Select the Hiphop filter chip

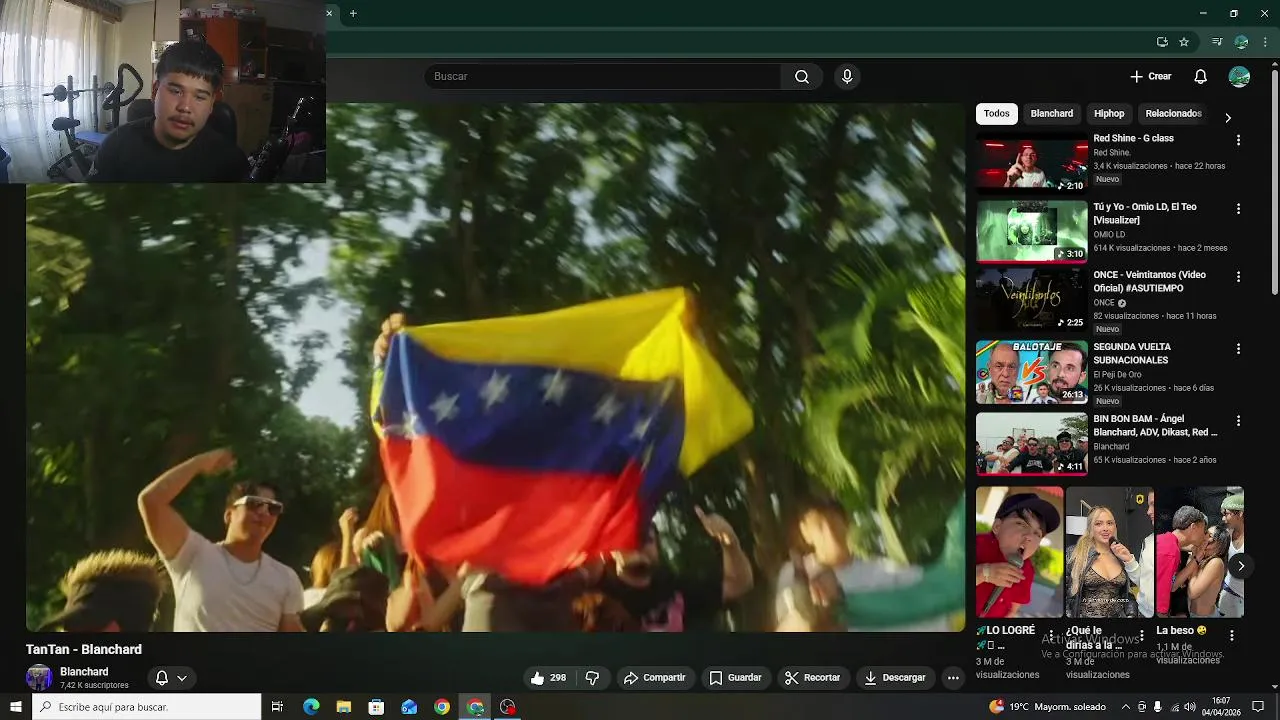pos(1109,114)
